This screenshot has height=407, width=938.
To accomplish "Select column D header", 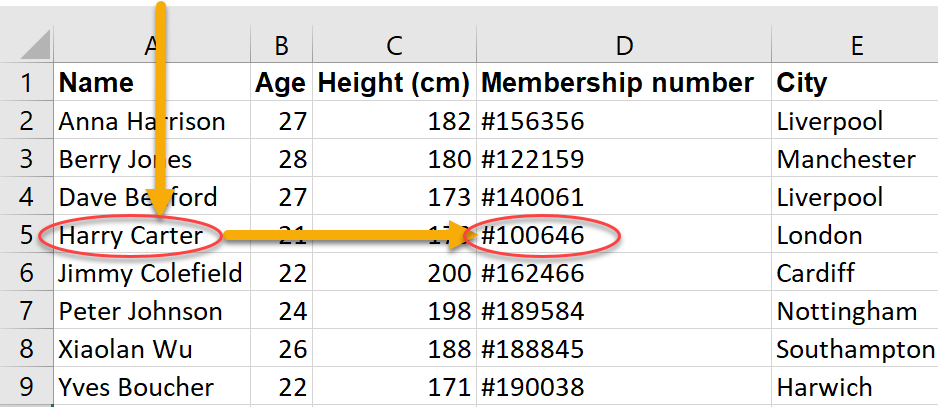I will [623, 45].
